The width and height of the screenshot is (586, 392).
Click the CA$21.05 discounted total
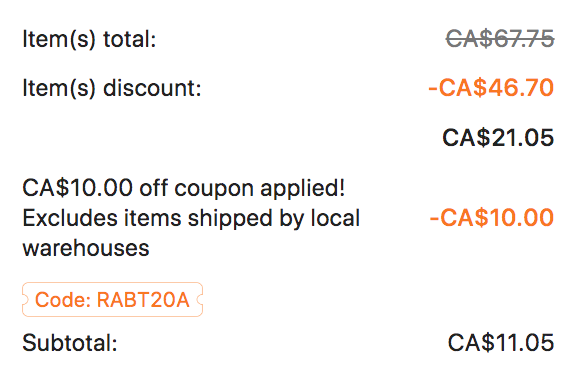[x=498, y=138]
